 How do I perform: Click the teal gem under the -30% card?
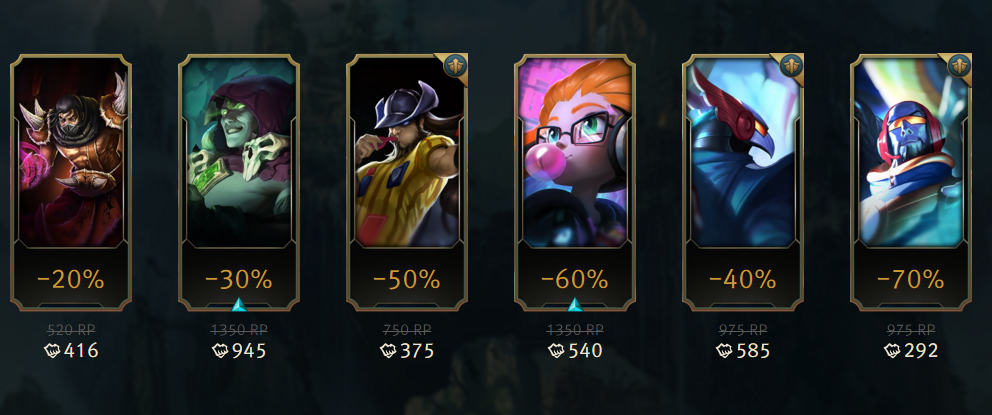coord(239,306)
